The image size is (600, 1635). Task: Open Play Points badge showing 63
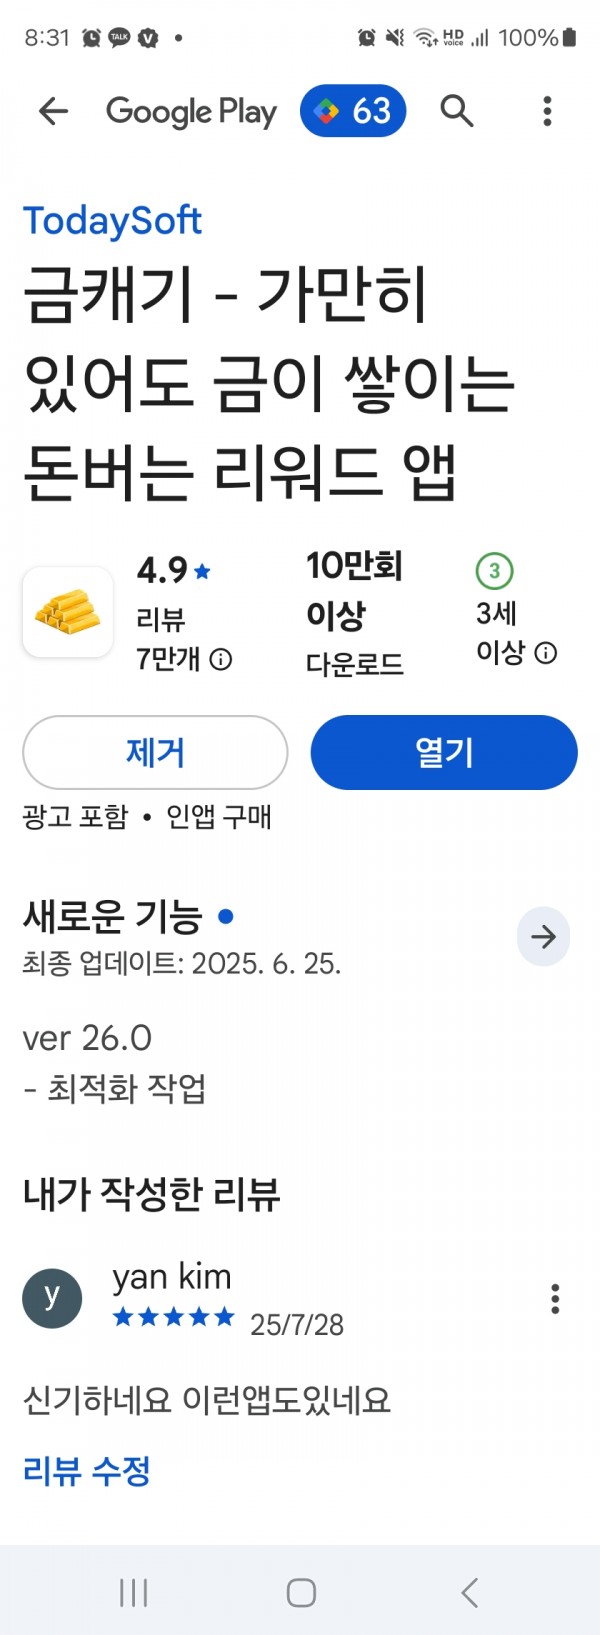(x=353, y=111)
